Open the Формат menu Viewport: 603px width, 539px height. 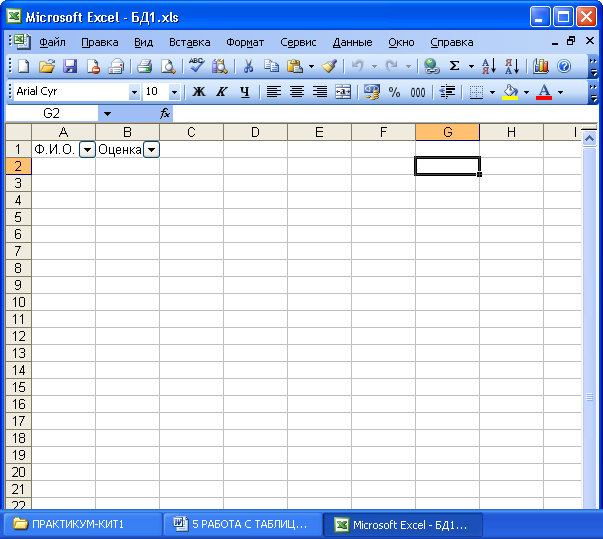(x=245, y=42)
